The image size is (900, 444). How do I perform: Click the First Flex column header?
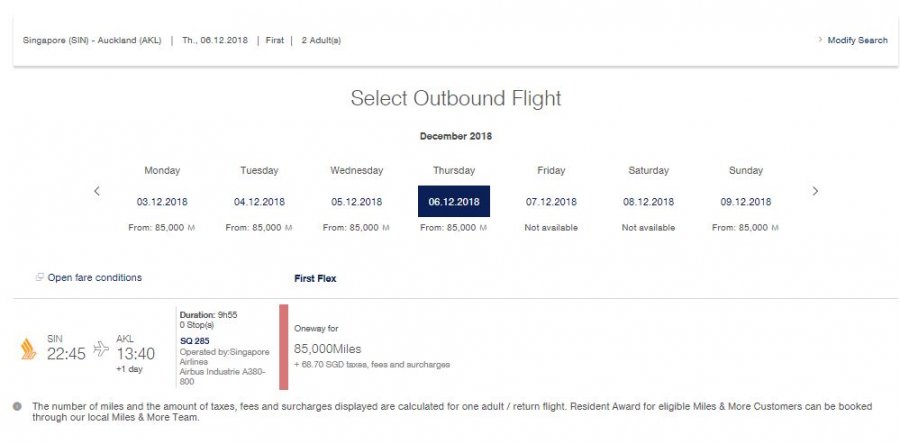click(x=315, y=278)
